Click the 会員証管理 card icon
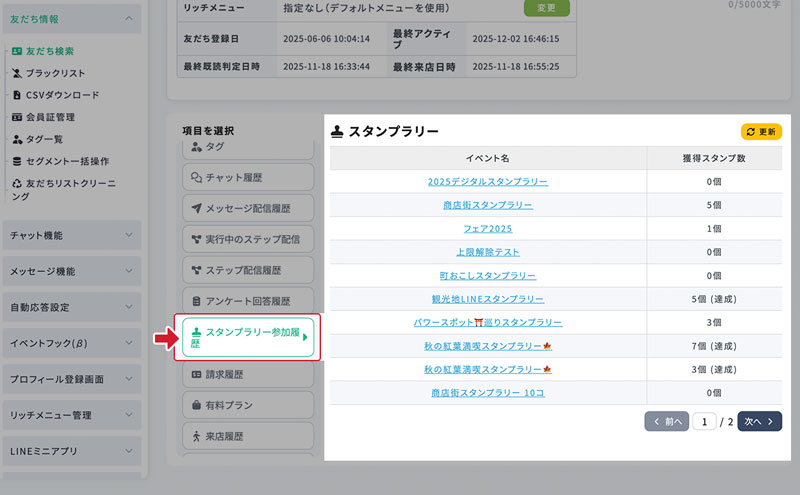Image resolution: width=800 pixels, height=495 pixels. tap(16, 117)
